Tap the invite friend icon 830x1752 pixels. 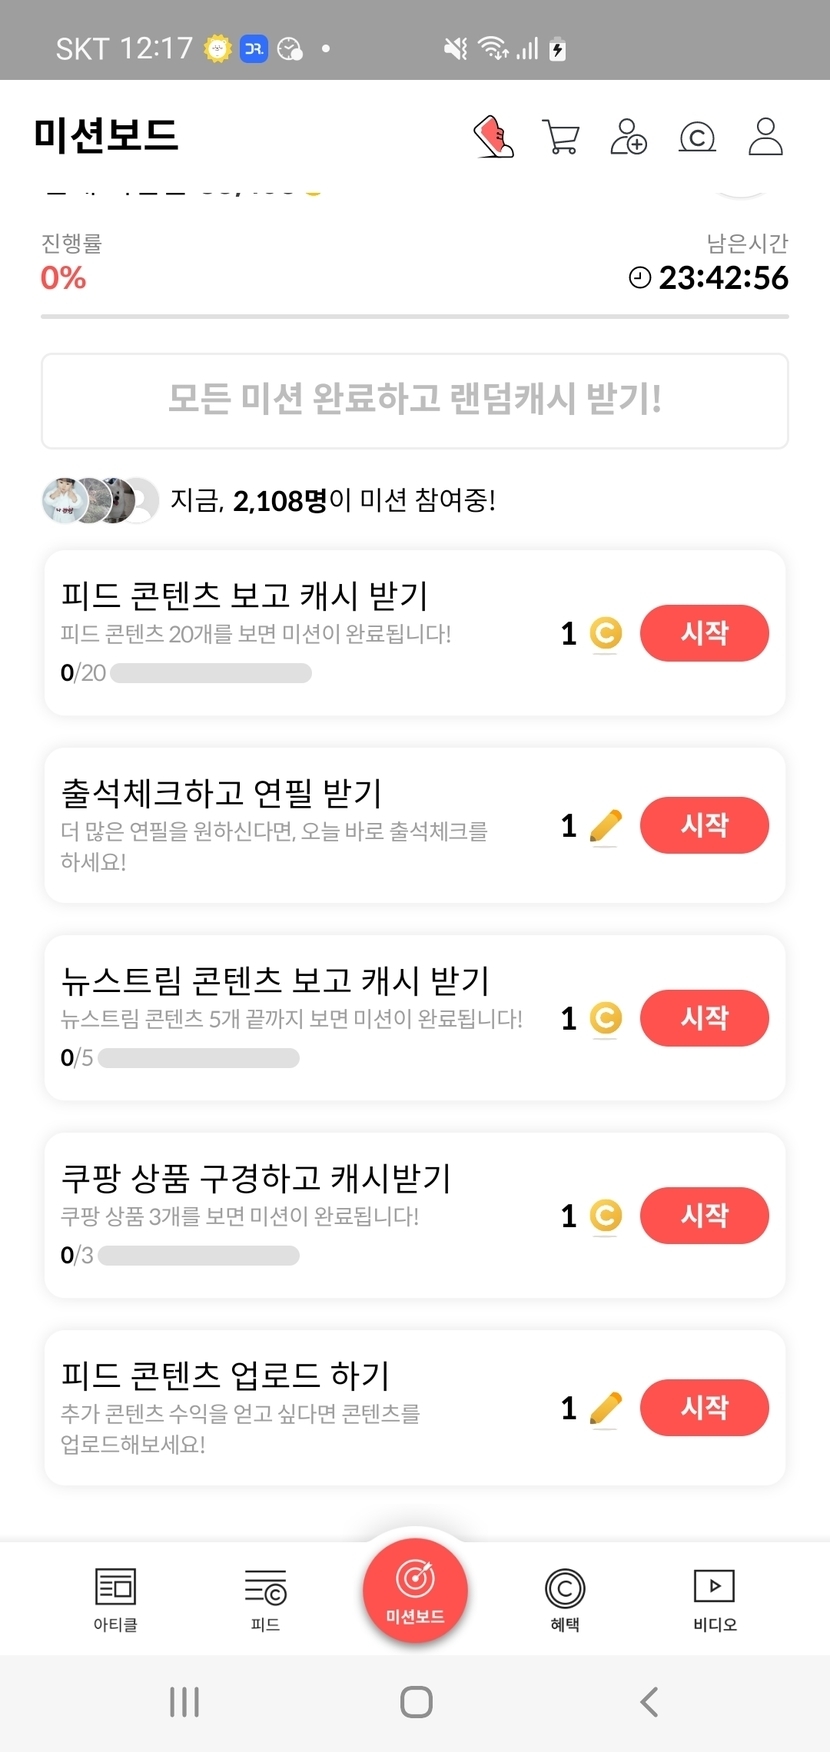[x=629, y=136]
